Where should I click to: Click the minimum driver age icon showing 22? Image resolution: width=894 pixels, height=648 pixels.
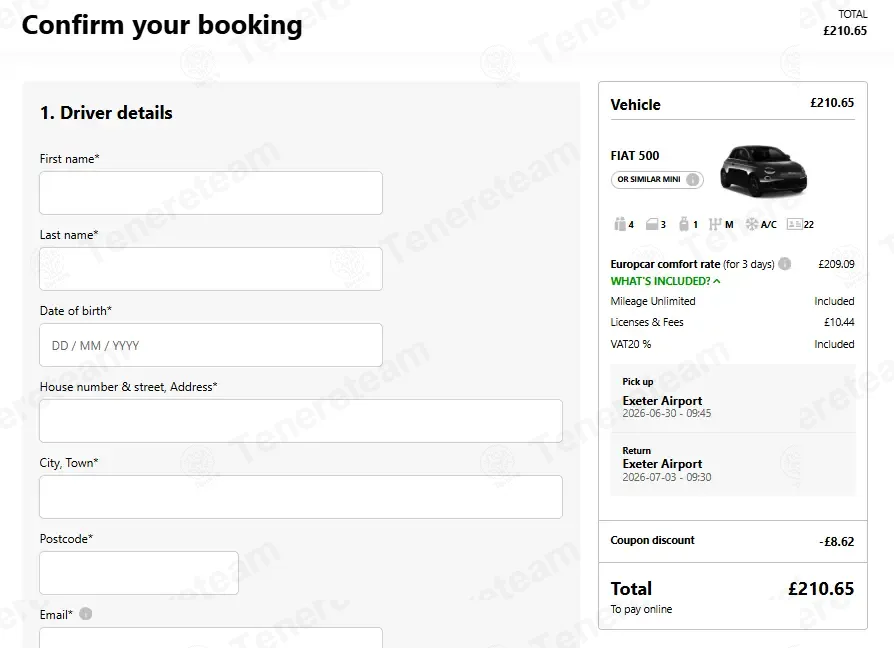point(794,224)
